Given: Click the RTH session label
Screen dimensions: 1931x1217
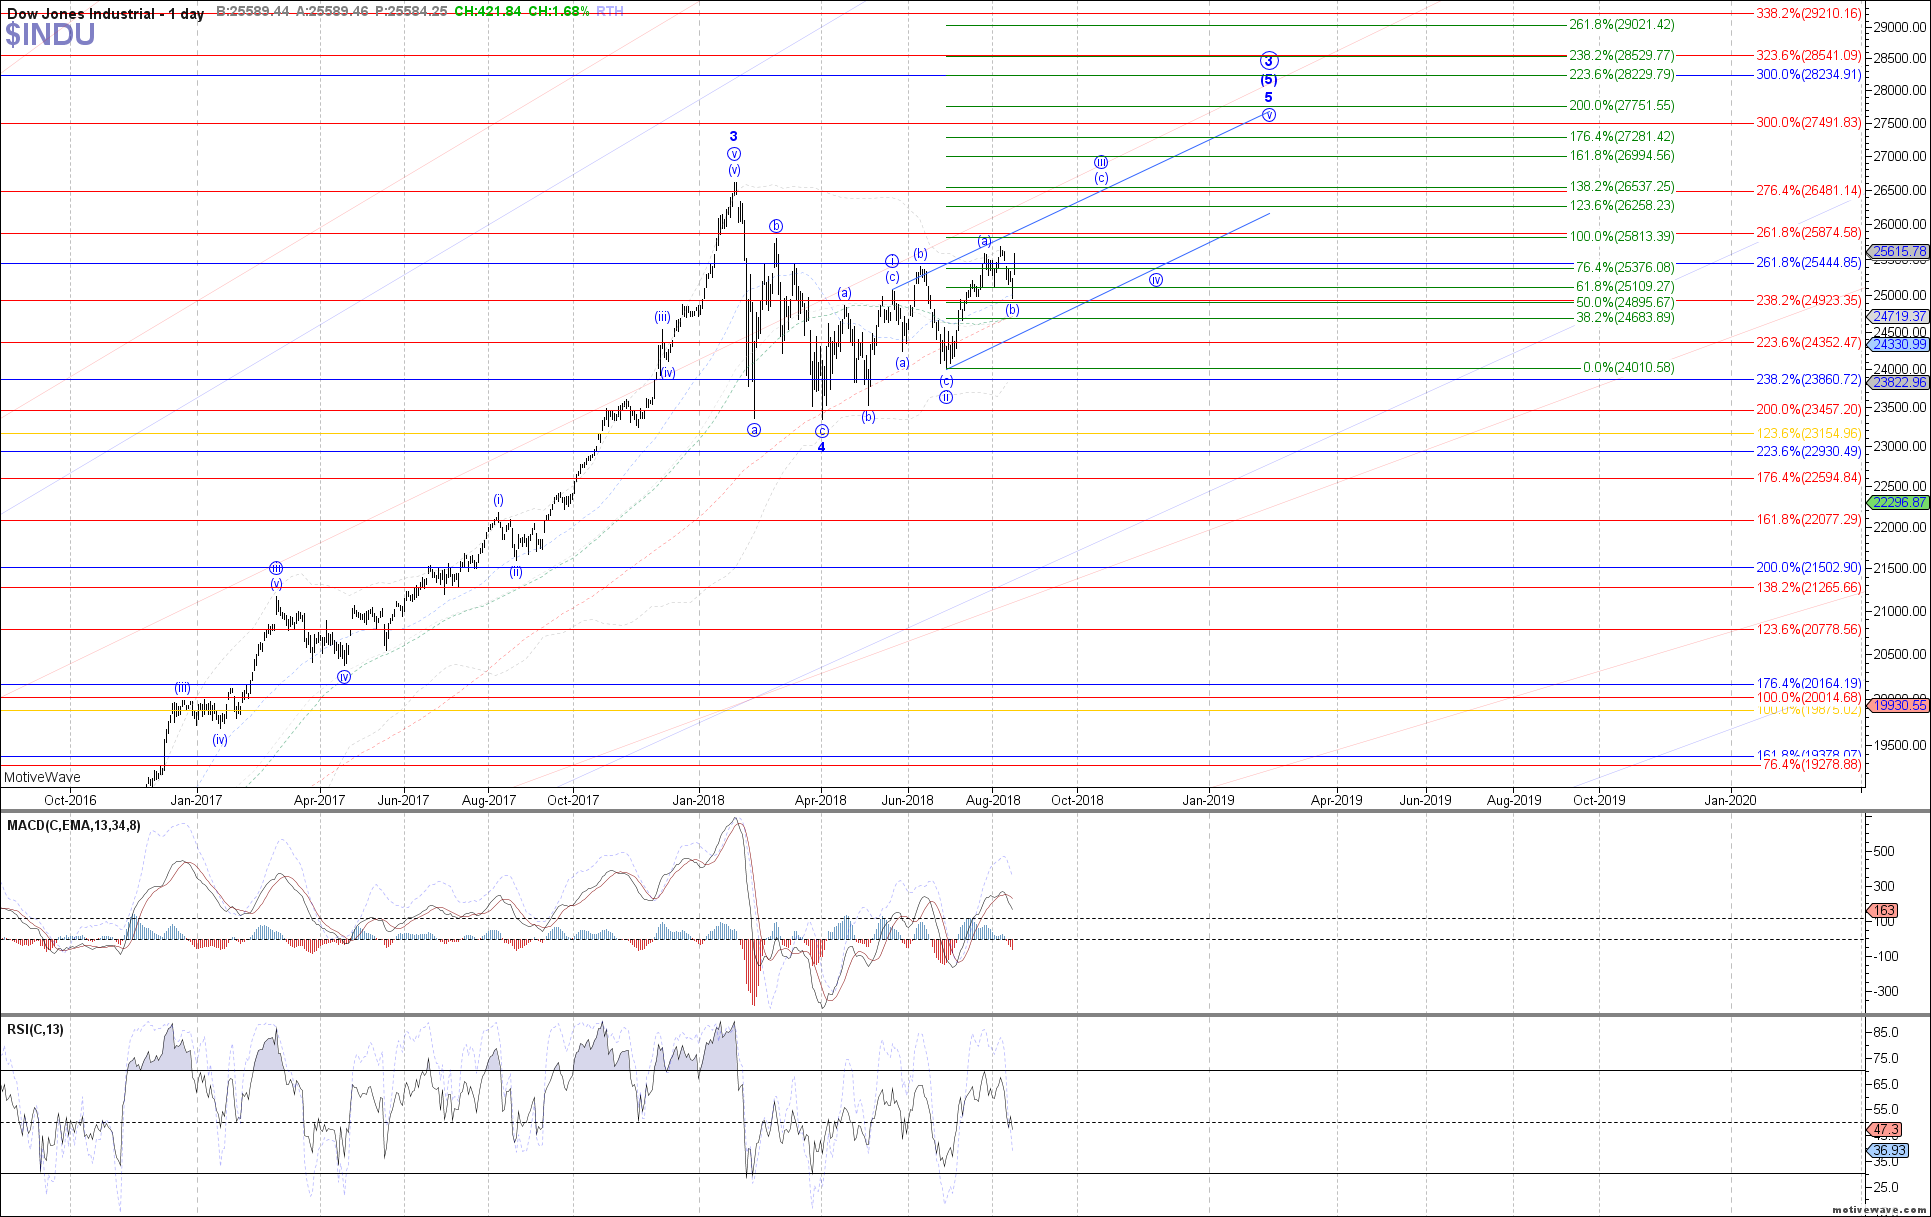Looking at the screenshot, I should tap(609, 11).
